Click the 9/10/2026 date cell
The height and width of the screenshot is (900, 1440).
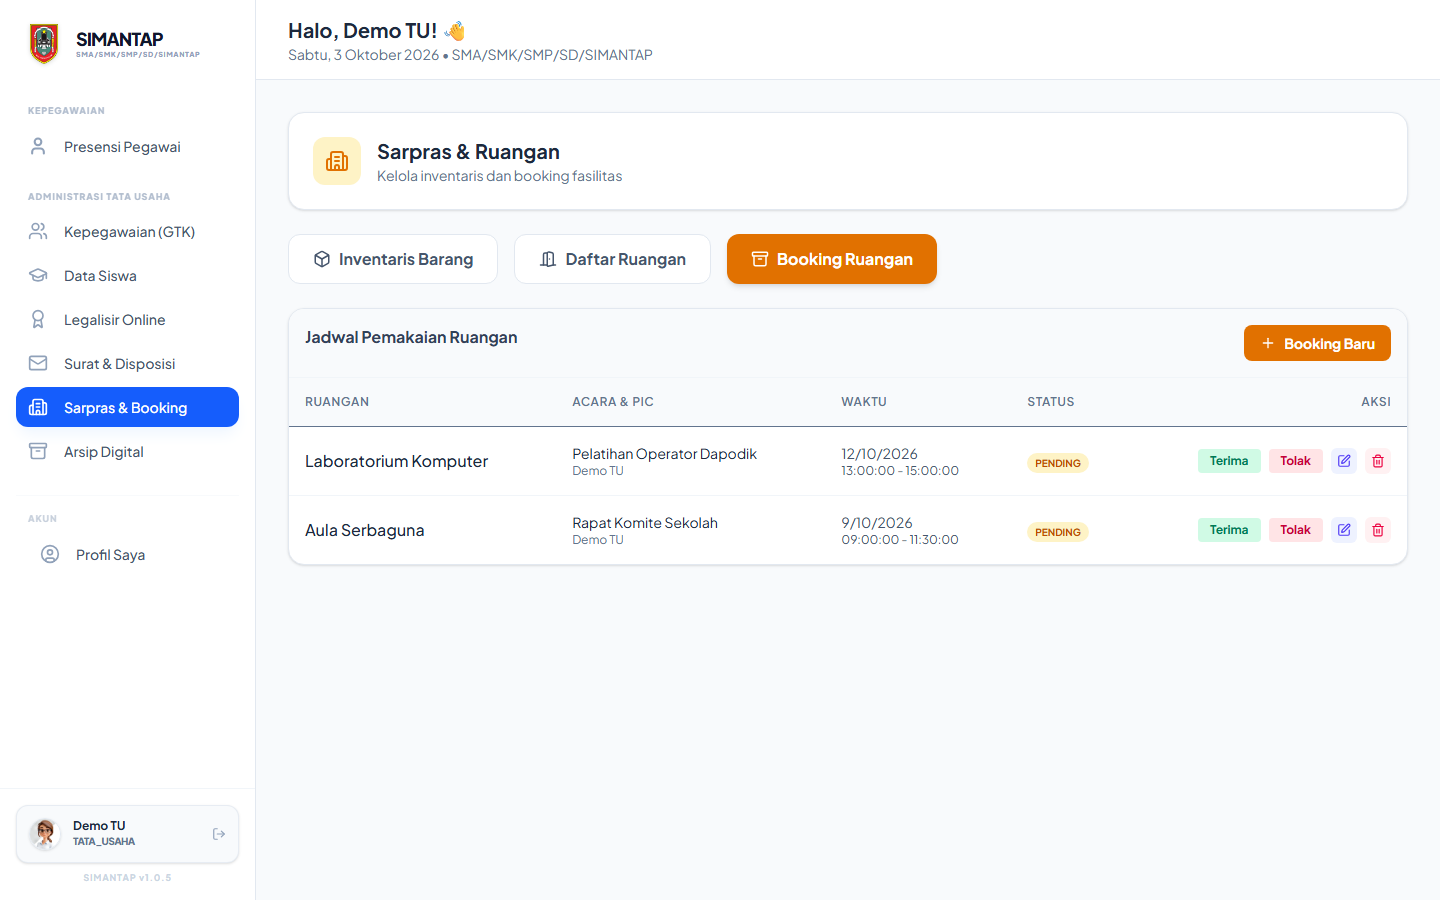[877, 523]
